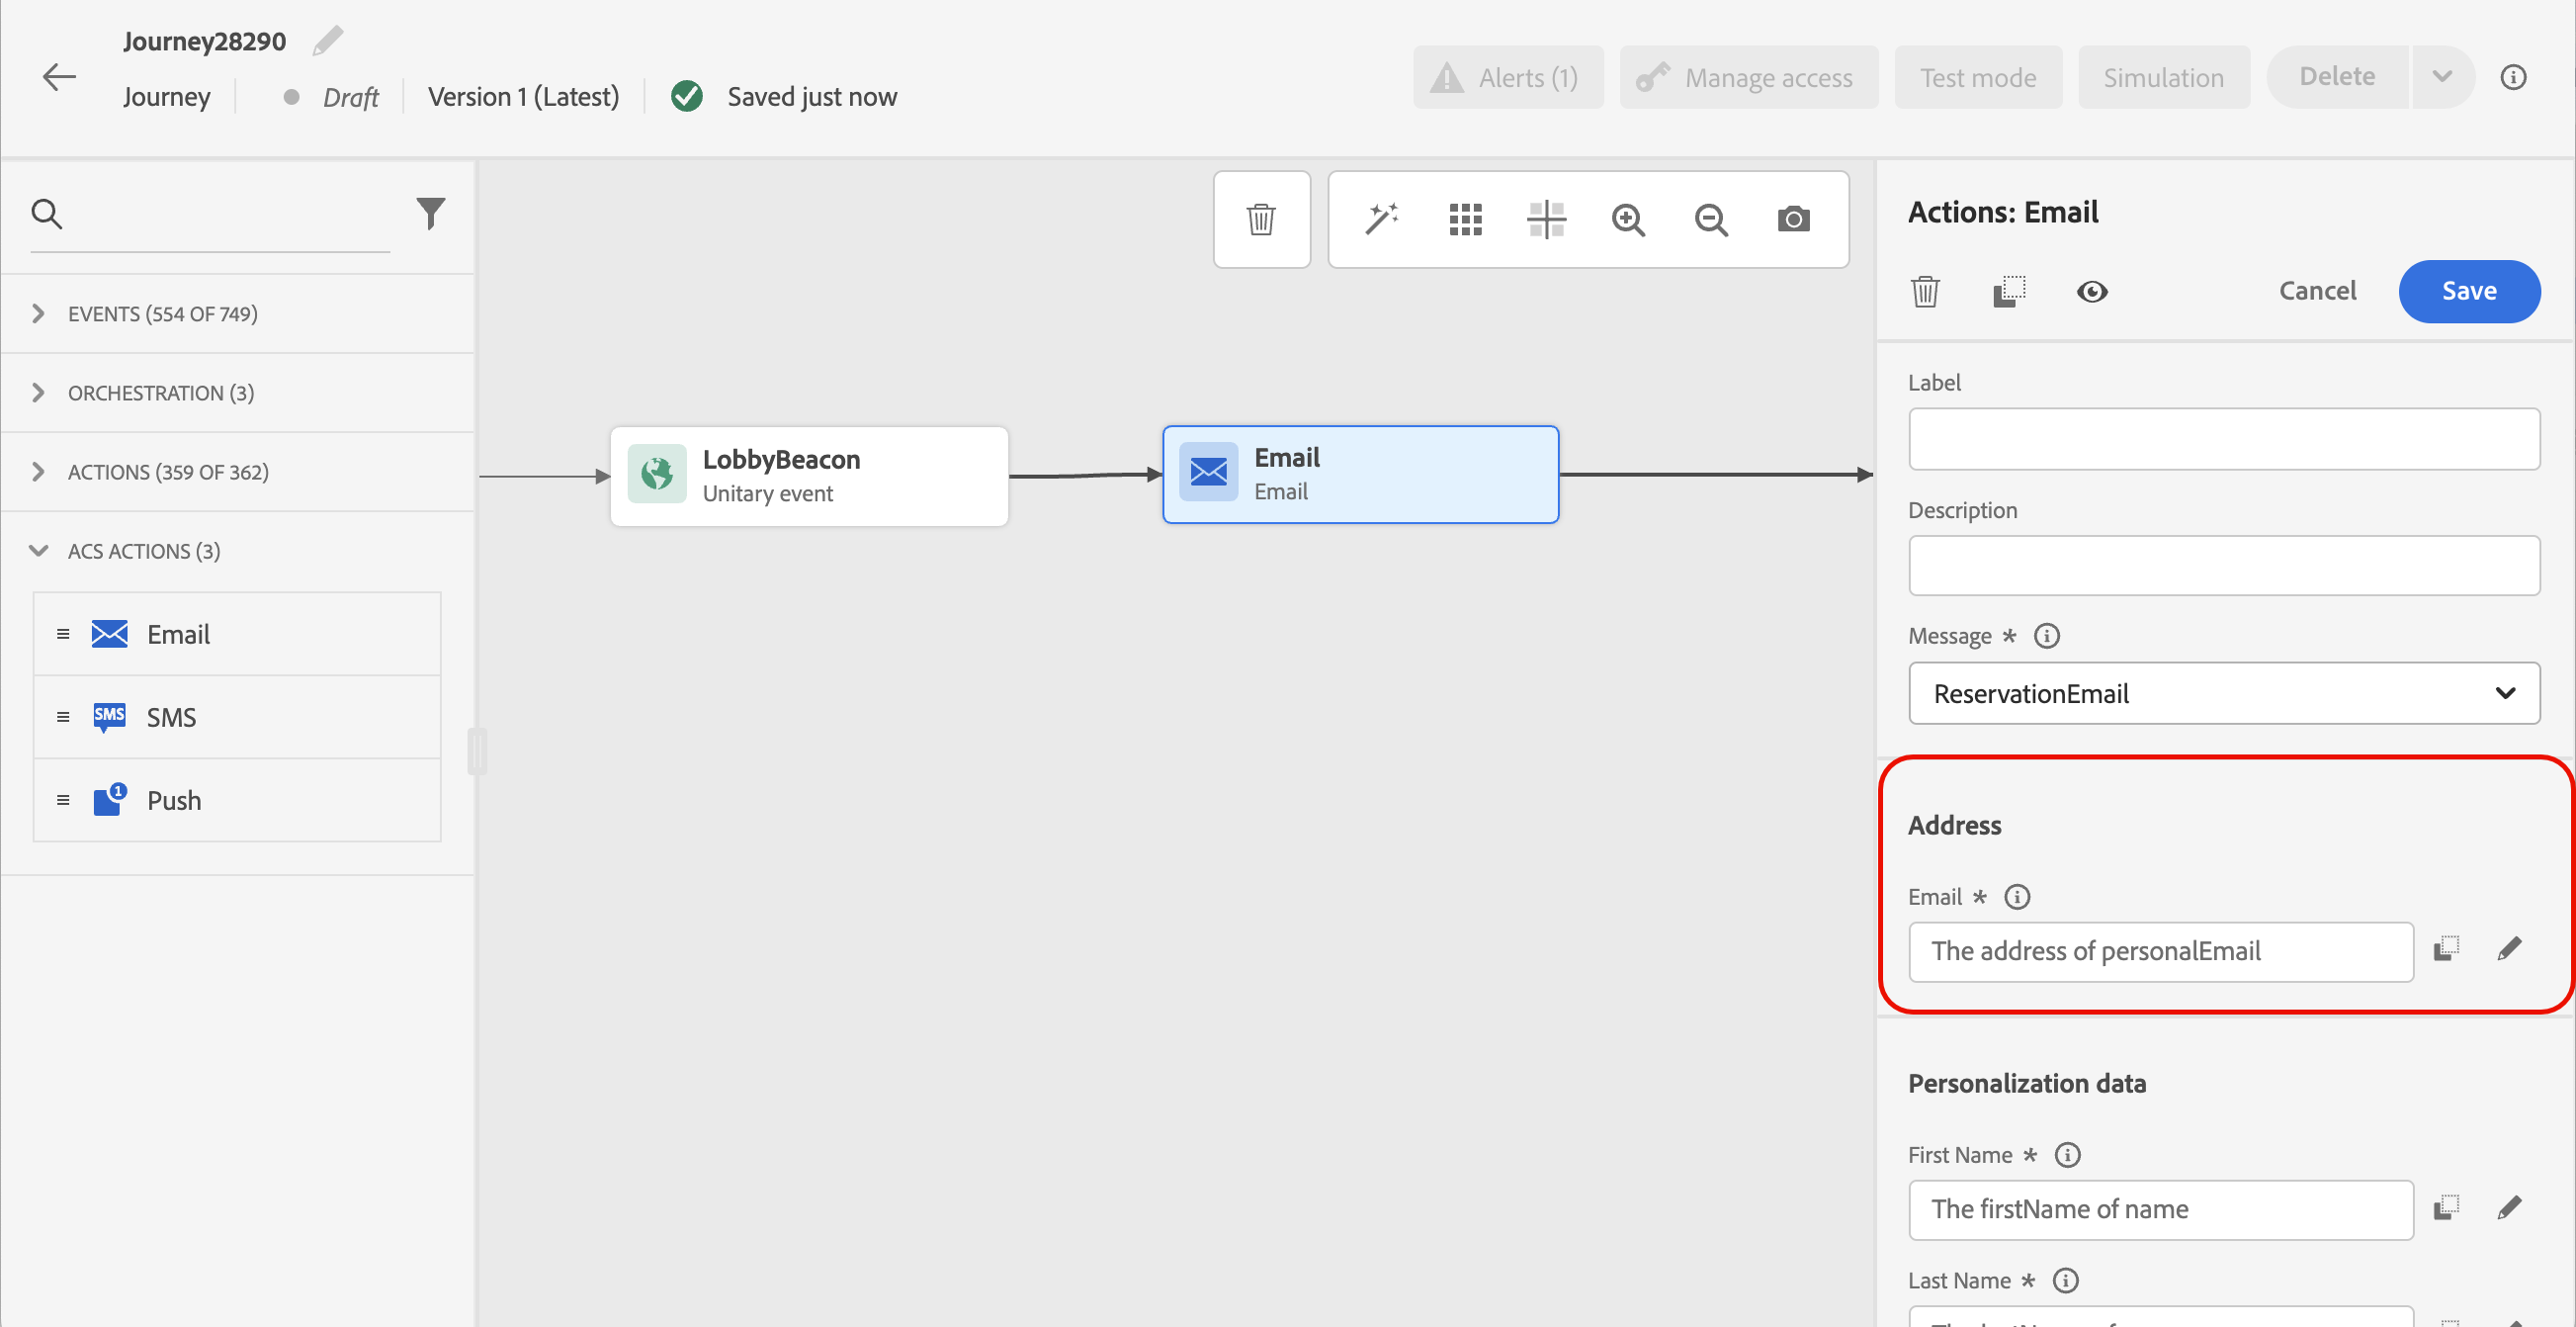2576x1327 pixels.
Task: Toggle the grid display icon
Action: tap(1465, 219)
